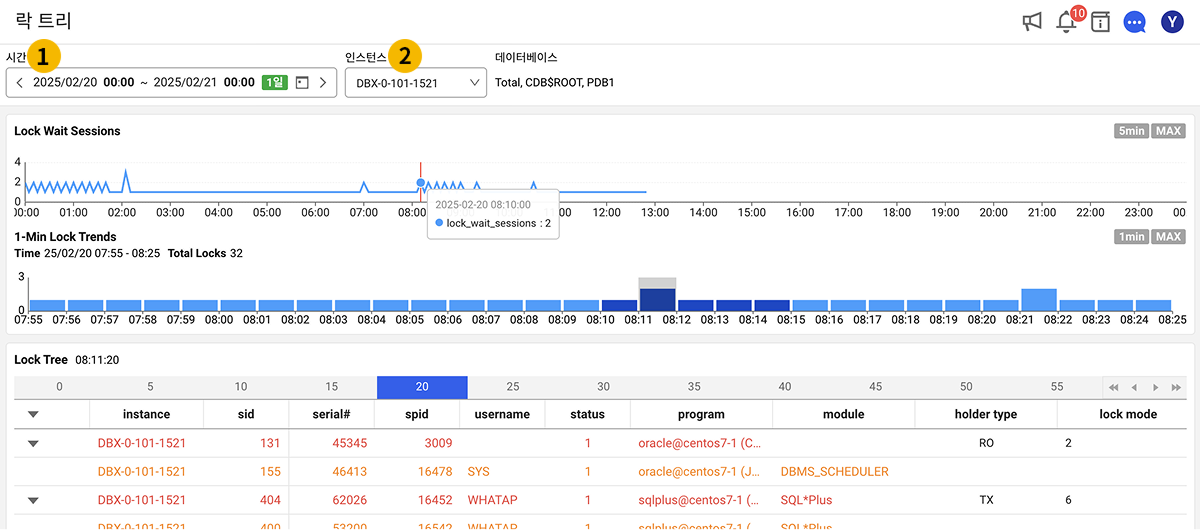The image size is (1200, 530).
Task: Collapse all rows via header triangle
Action: coord(33,414)
